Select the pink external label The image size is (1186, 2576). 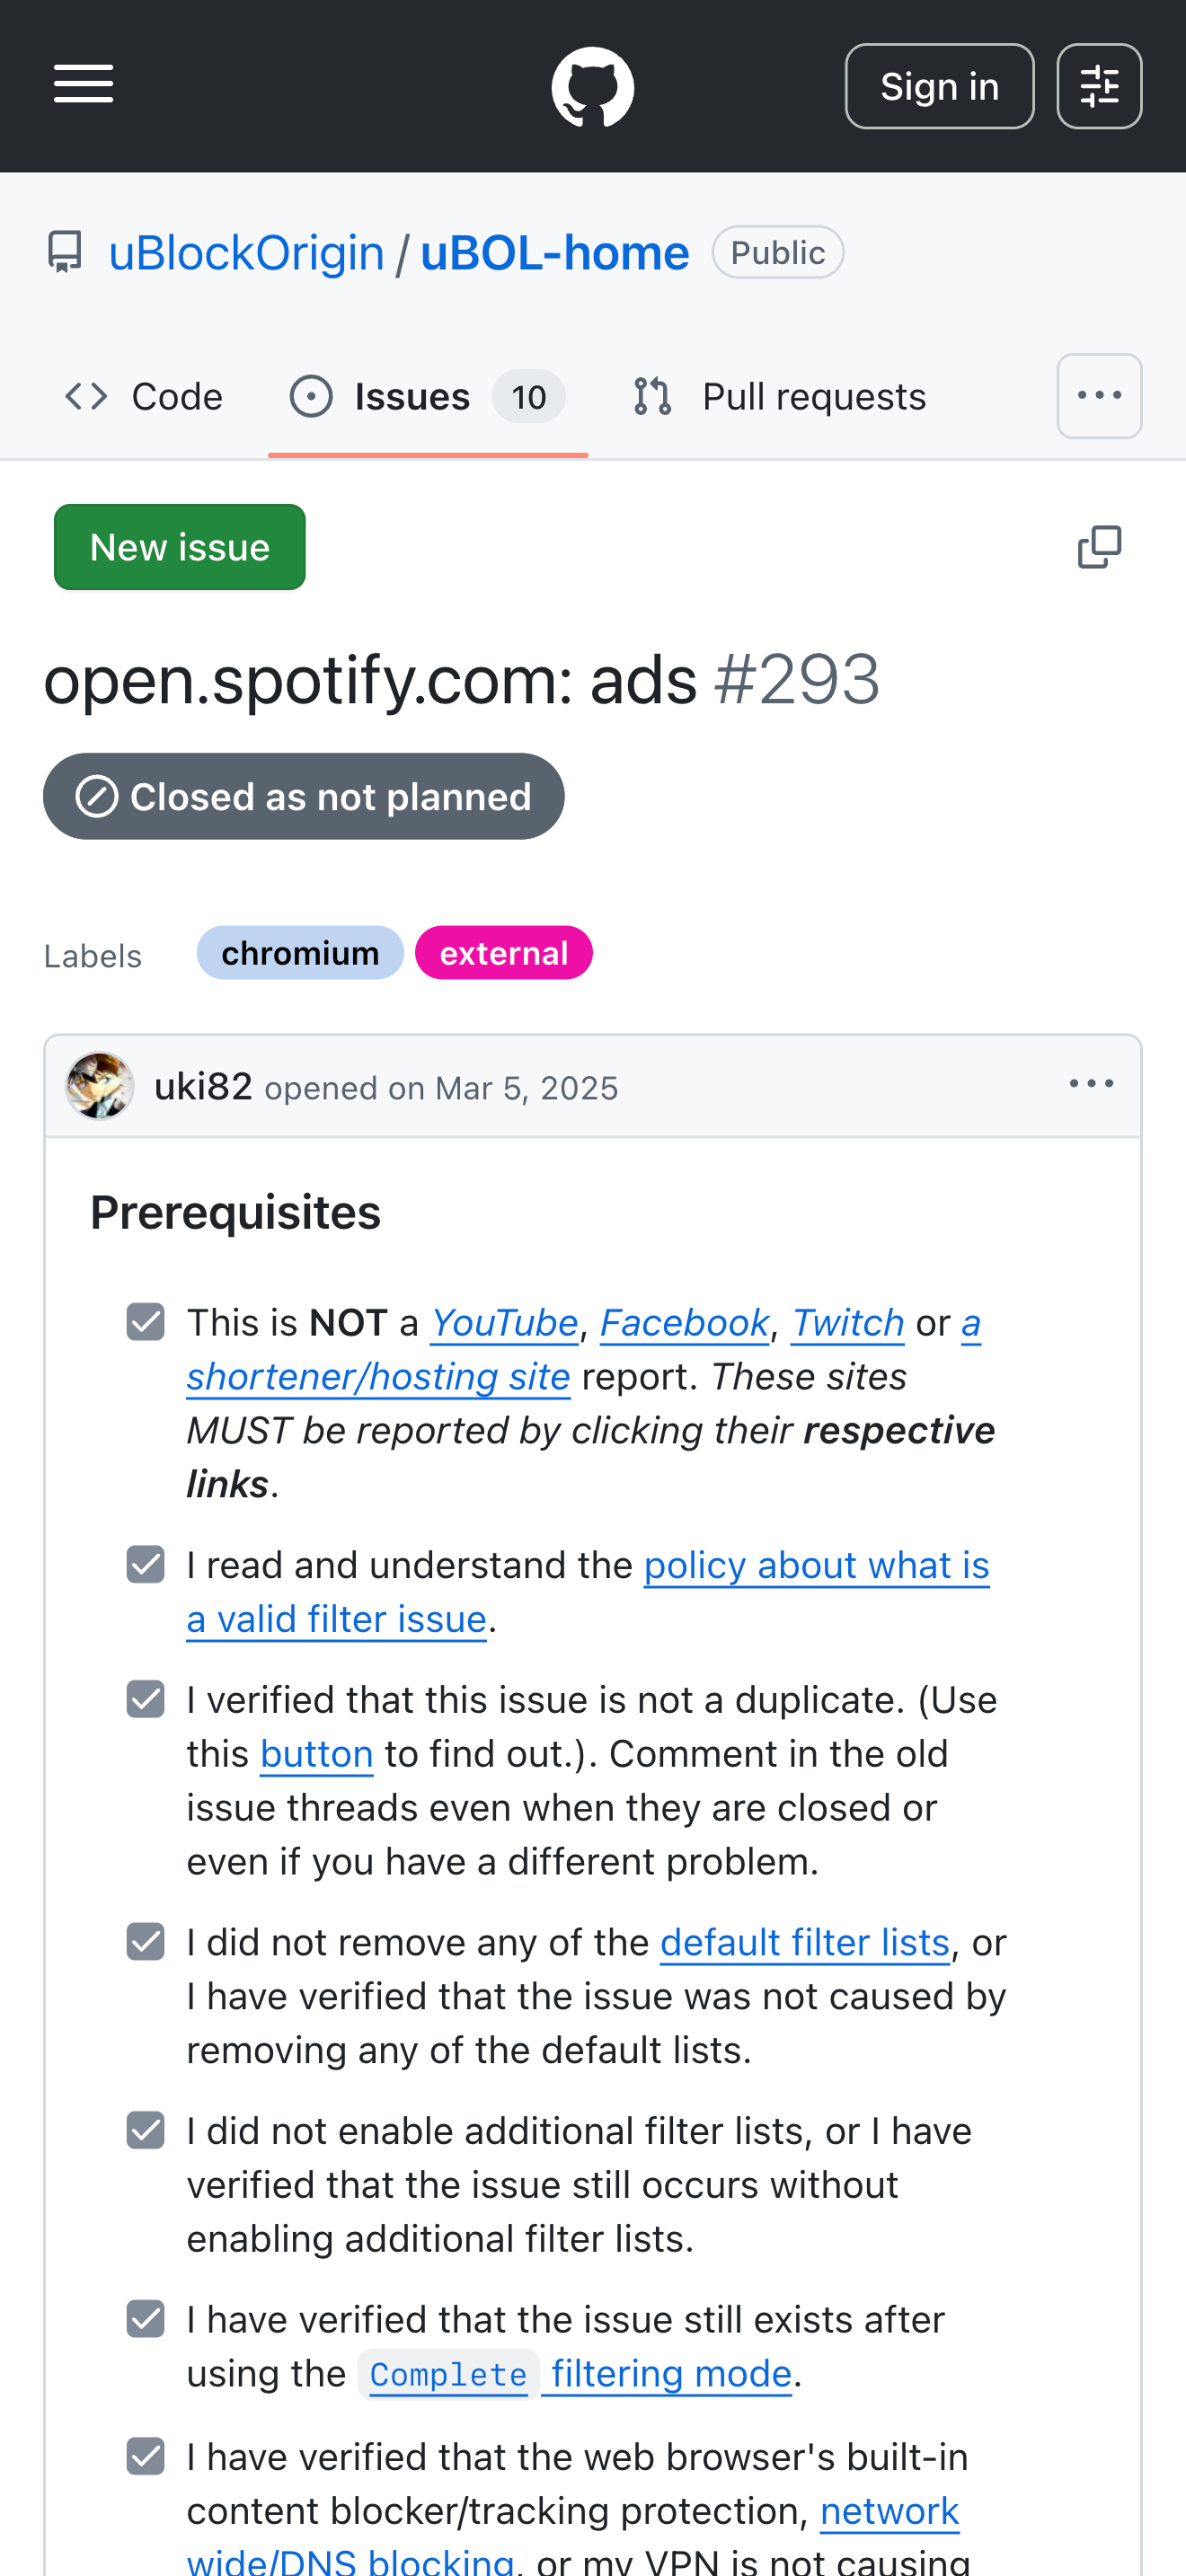pos(504,953)
